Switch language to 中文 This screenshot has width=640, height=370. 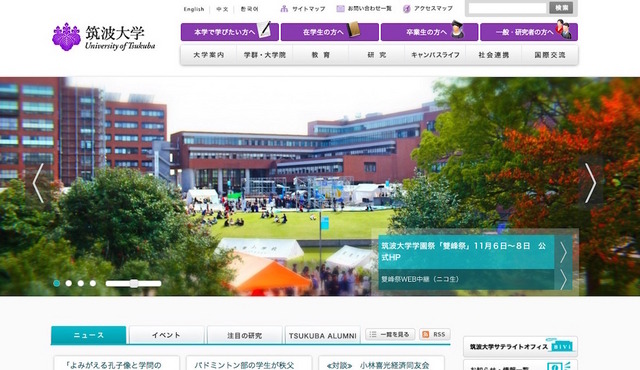[x=222, y=9]
